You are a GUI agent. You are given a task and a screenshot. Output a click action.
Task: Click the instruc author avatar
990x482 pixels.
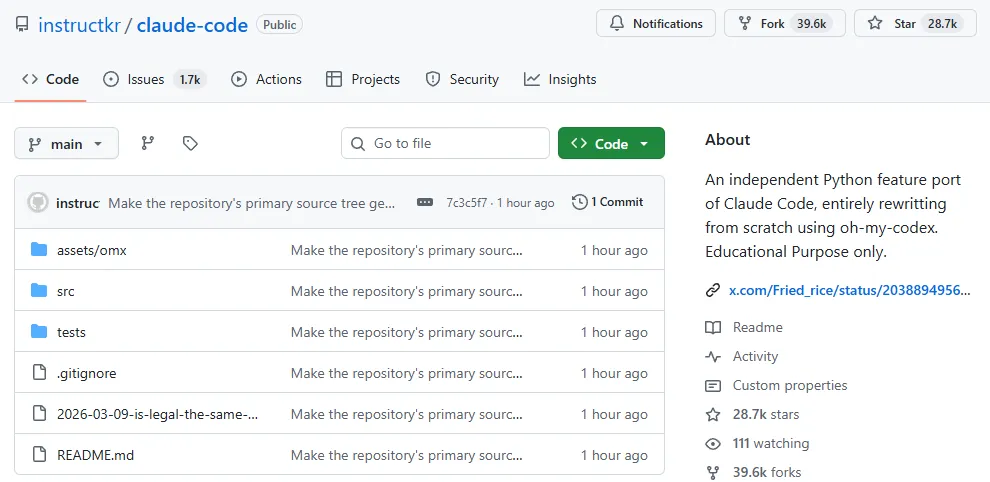(x=38, y=203)
